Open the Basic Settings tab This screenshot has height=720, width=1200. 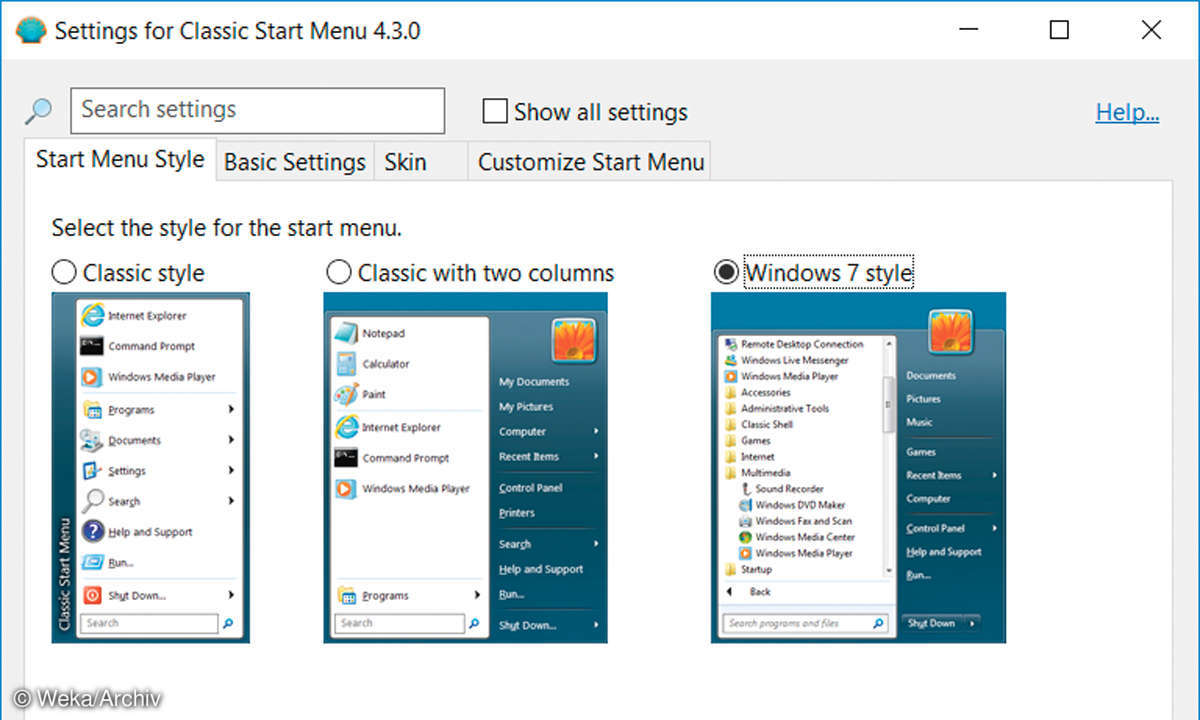[295, 162]
